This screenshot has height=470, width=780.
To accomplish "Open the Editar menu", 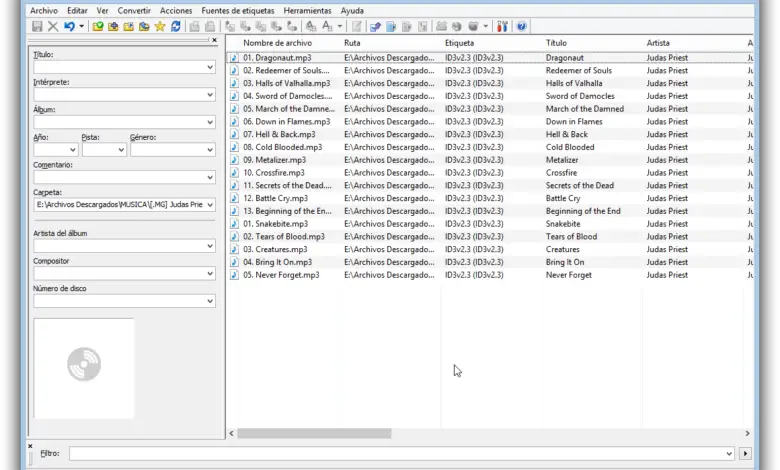I will (77, 10).
